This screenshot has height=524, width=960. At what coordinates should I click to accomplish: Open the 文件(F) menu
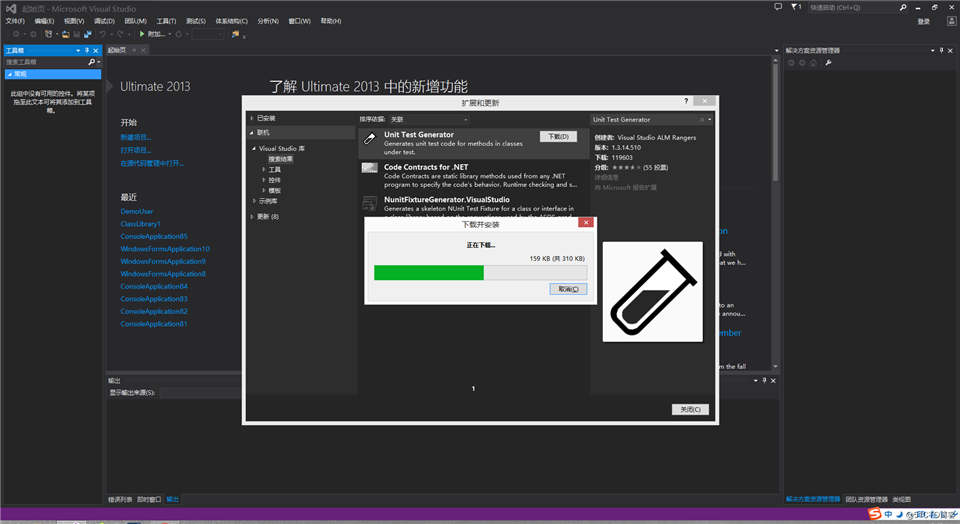(x=15, y=21)
